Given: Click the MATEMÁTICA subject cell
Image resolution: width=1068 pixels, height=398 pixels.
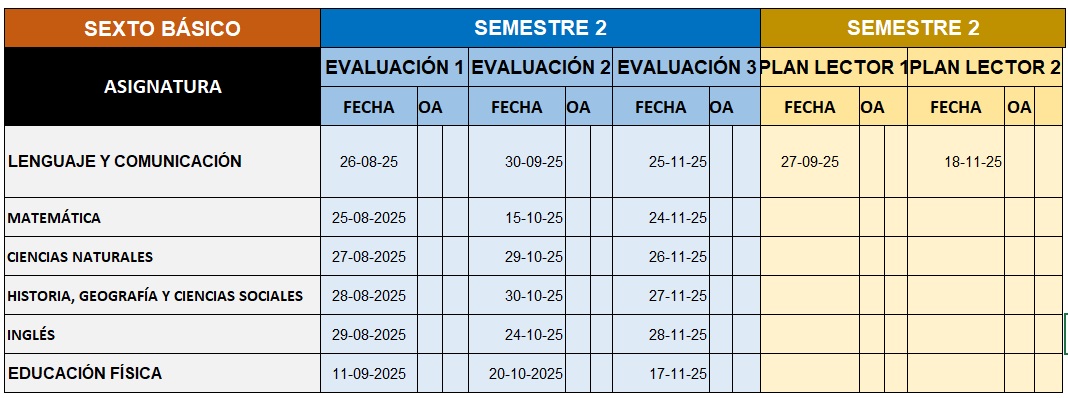Looking at the screenshot, I should point(162,217).
